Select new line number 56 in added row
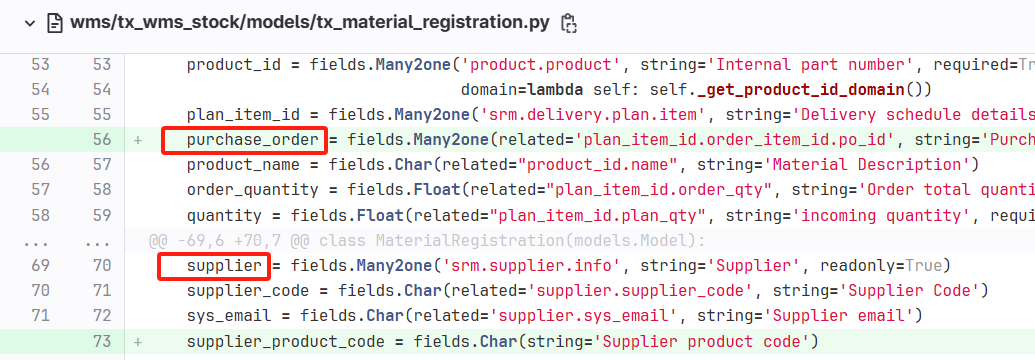 [102, 140]
